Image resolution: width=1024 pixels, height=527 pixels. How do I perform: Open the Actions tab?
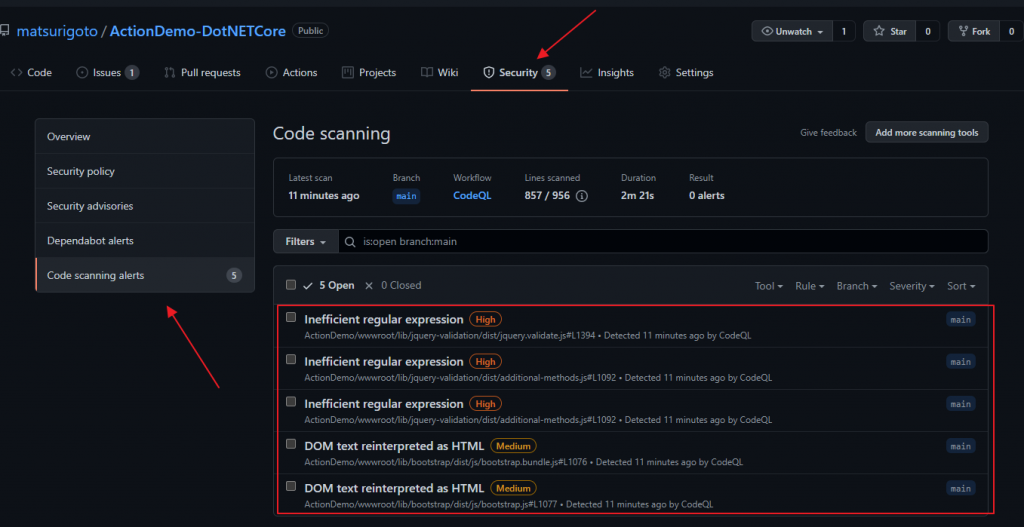[x=291, y=72]
